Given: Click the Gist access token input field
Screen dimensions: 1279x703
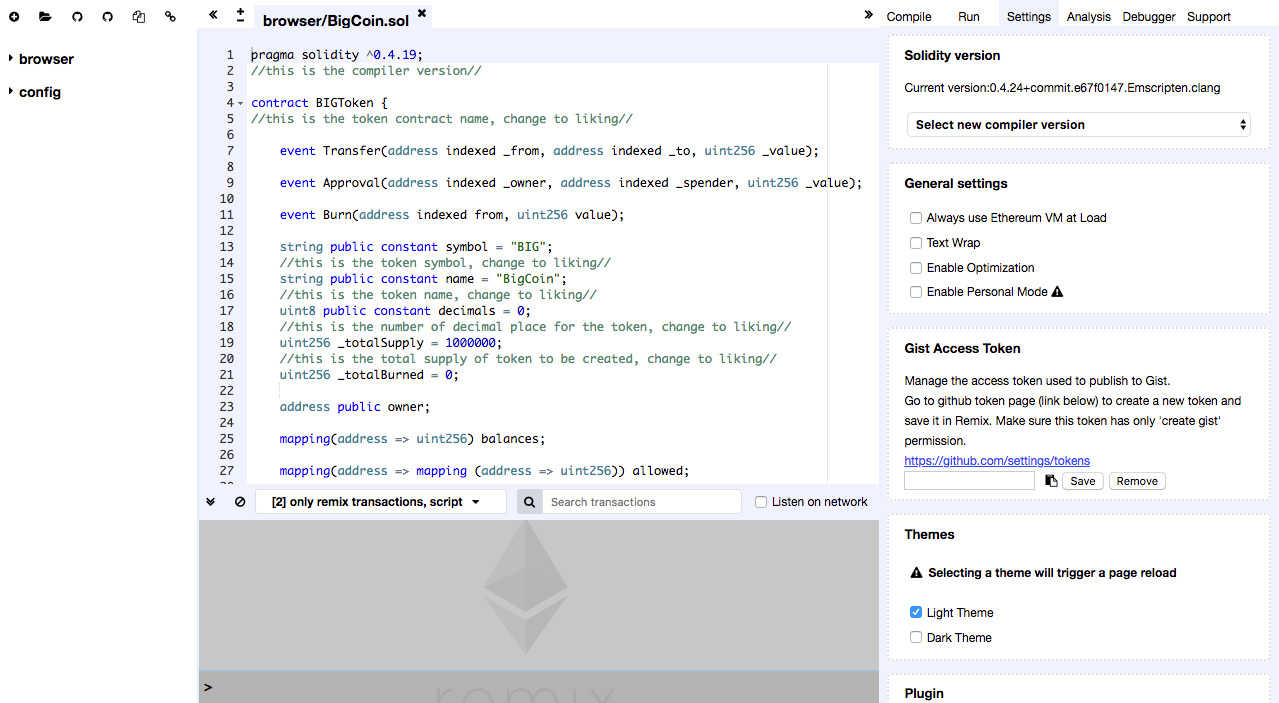Looking at the screenshot, I should click(x=969, y=481).
